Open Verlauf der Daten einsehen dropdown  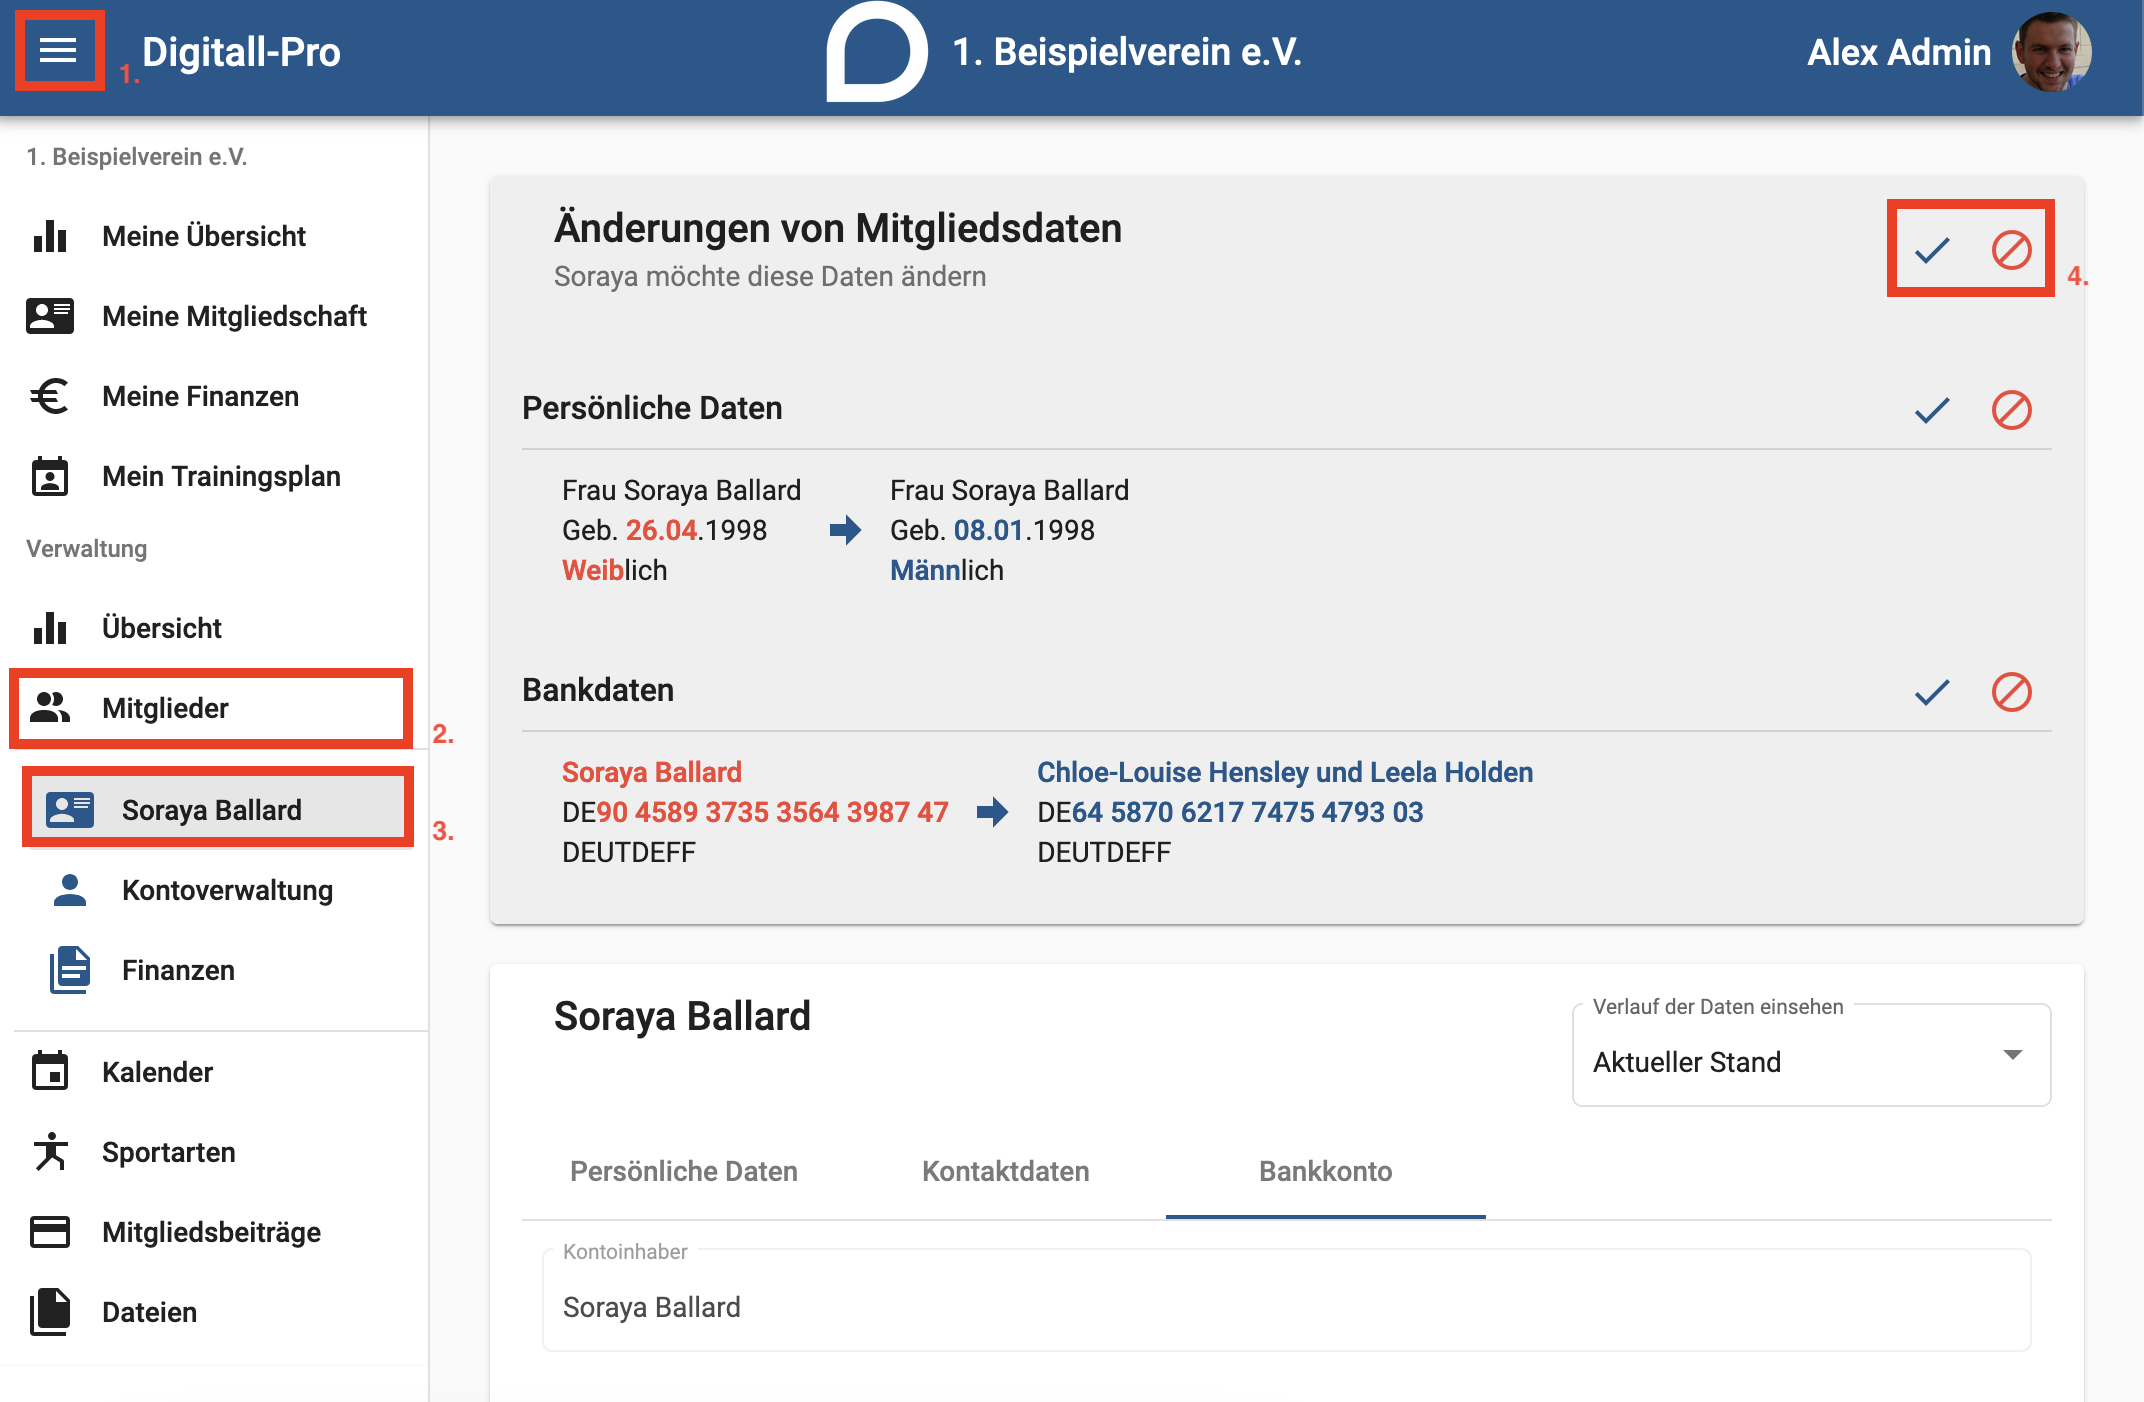[1811, 1056]
